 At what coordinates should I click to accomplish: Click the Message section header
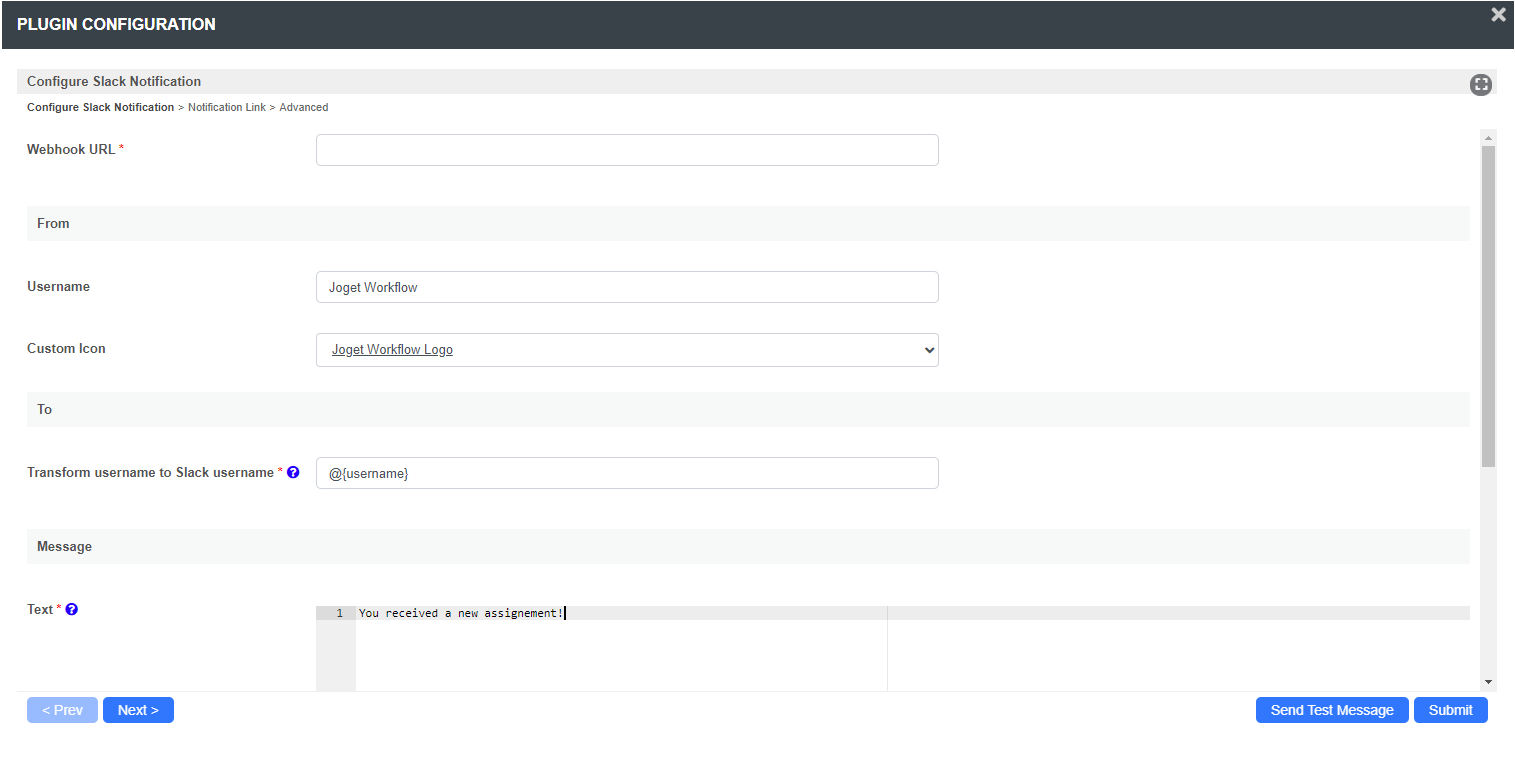point(748,546)
